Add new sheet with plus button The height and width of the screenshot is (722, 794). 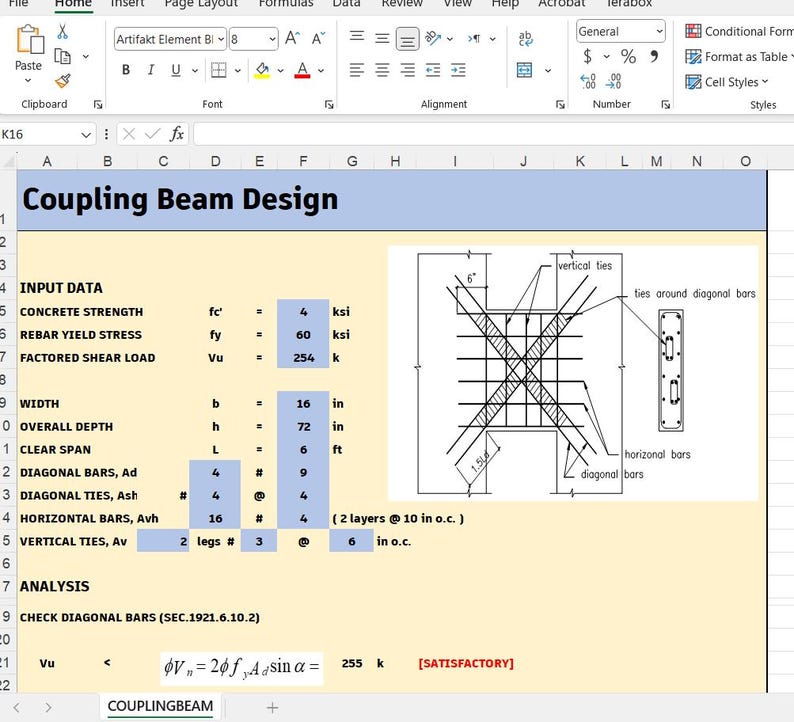pos(272,707)
